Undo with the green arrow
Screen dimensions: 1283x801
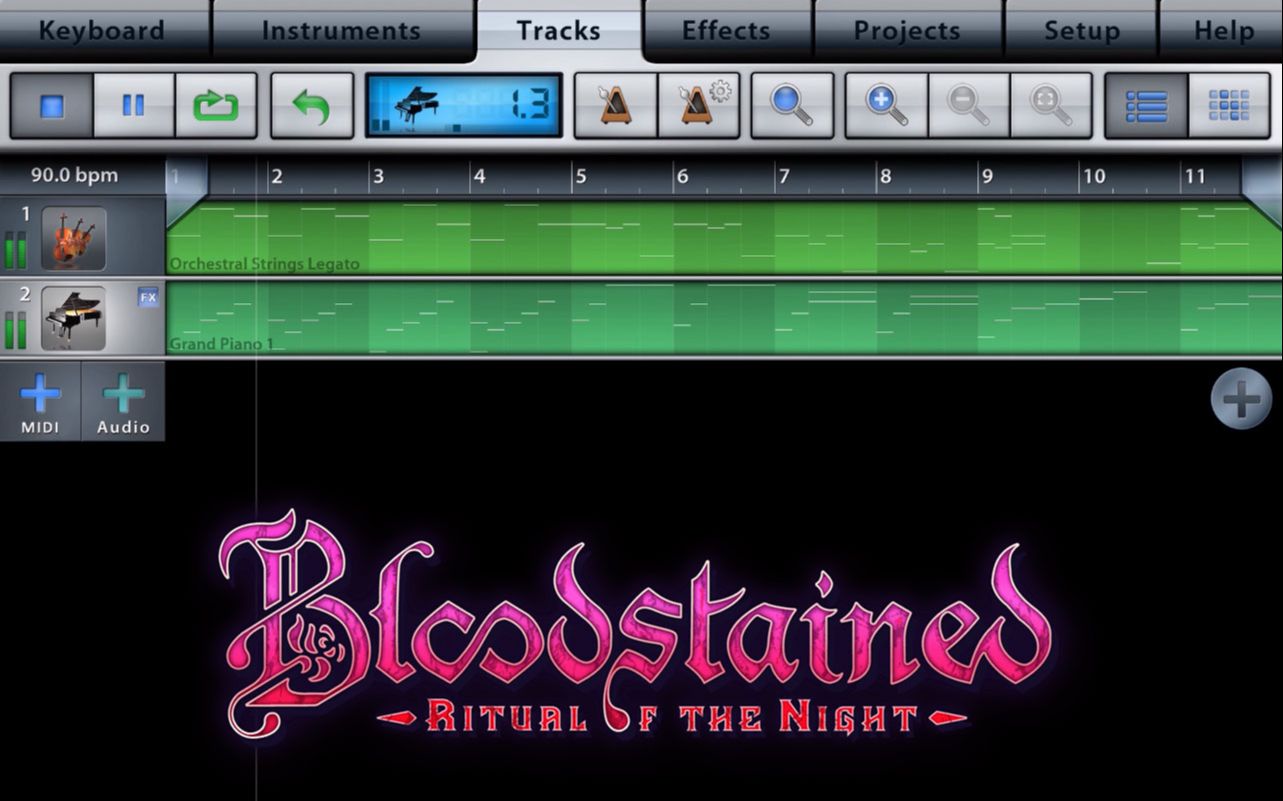312,105
